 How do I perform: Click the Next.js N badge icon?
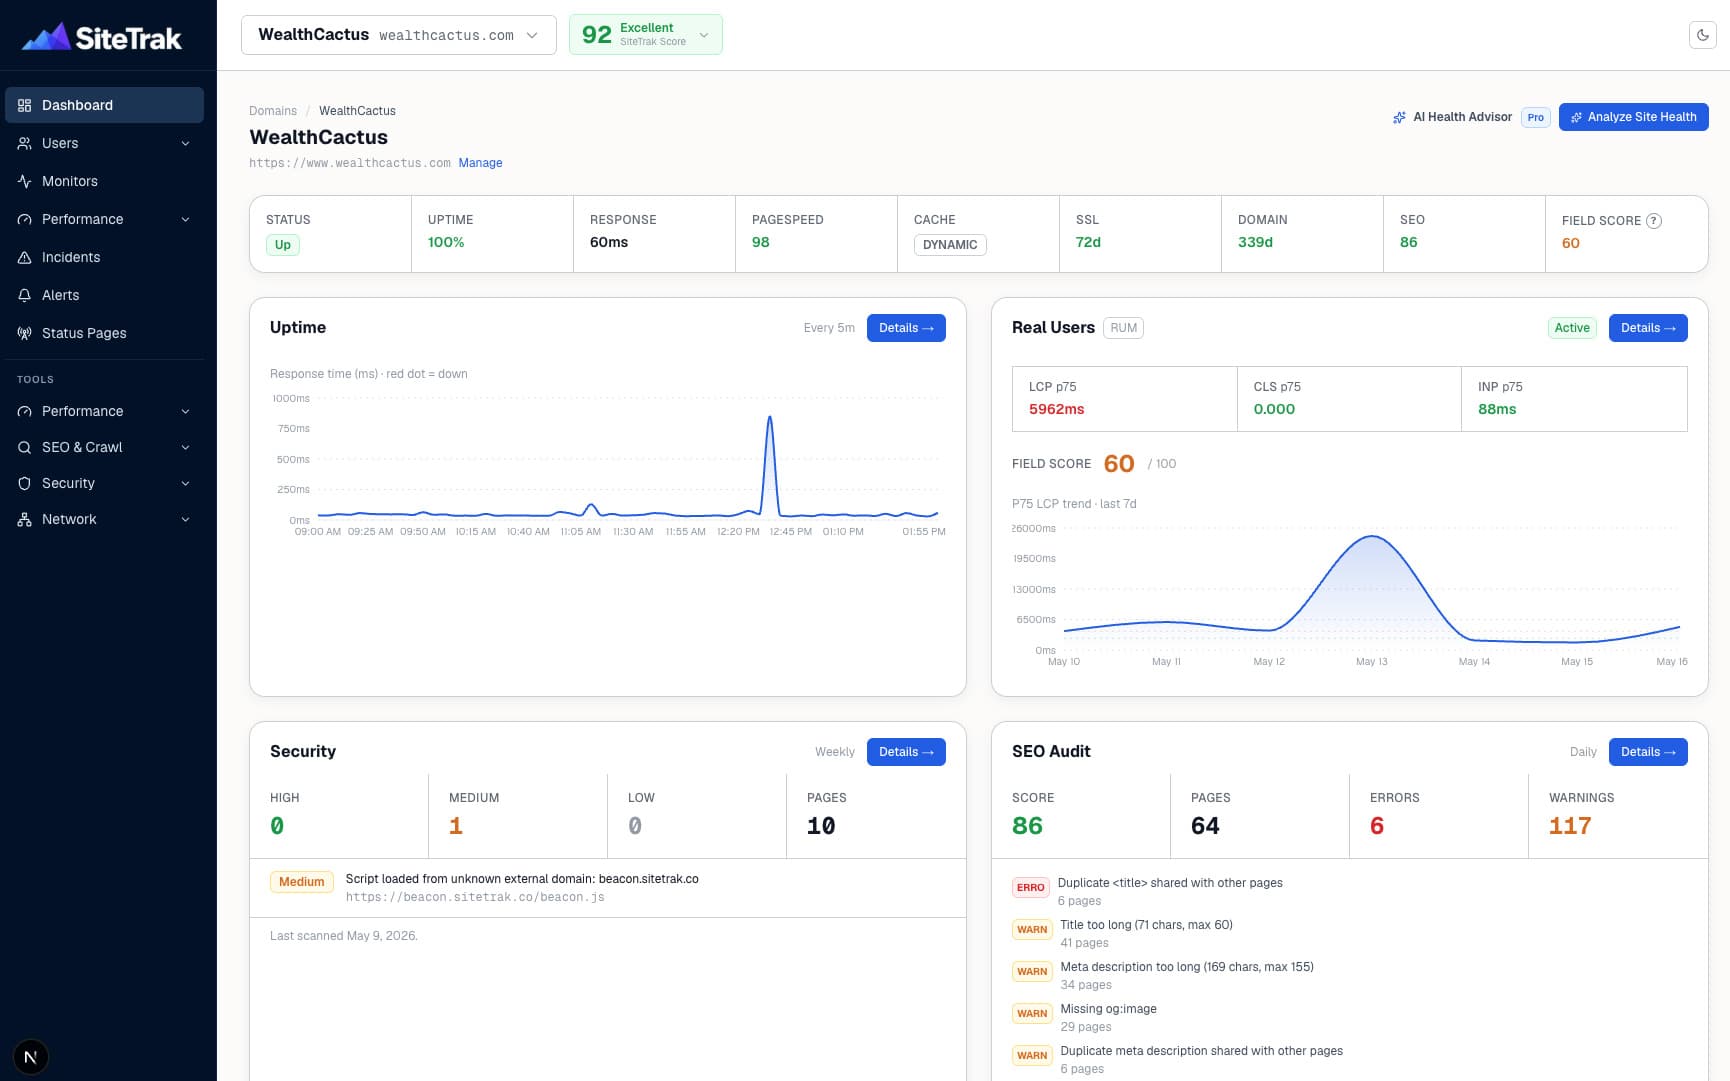tap(31, 1057)
